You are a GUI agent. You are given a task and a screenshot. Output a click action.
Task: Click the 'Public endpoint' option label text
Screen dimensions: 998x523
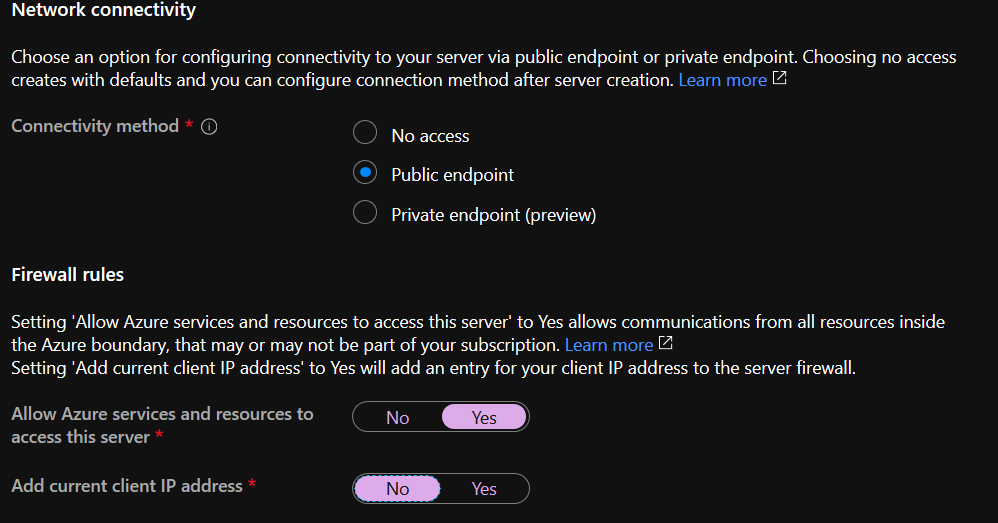click(x=453, y=175)
